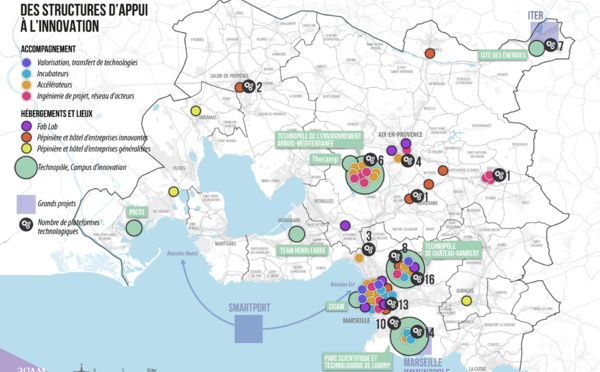This screenshot has height=372, width=600.
Task: Open the Thecamp label
Action: [325, 159]
